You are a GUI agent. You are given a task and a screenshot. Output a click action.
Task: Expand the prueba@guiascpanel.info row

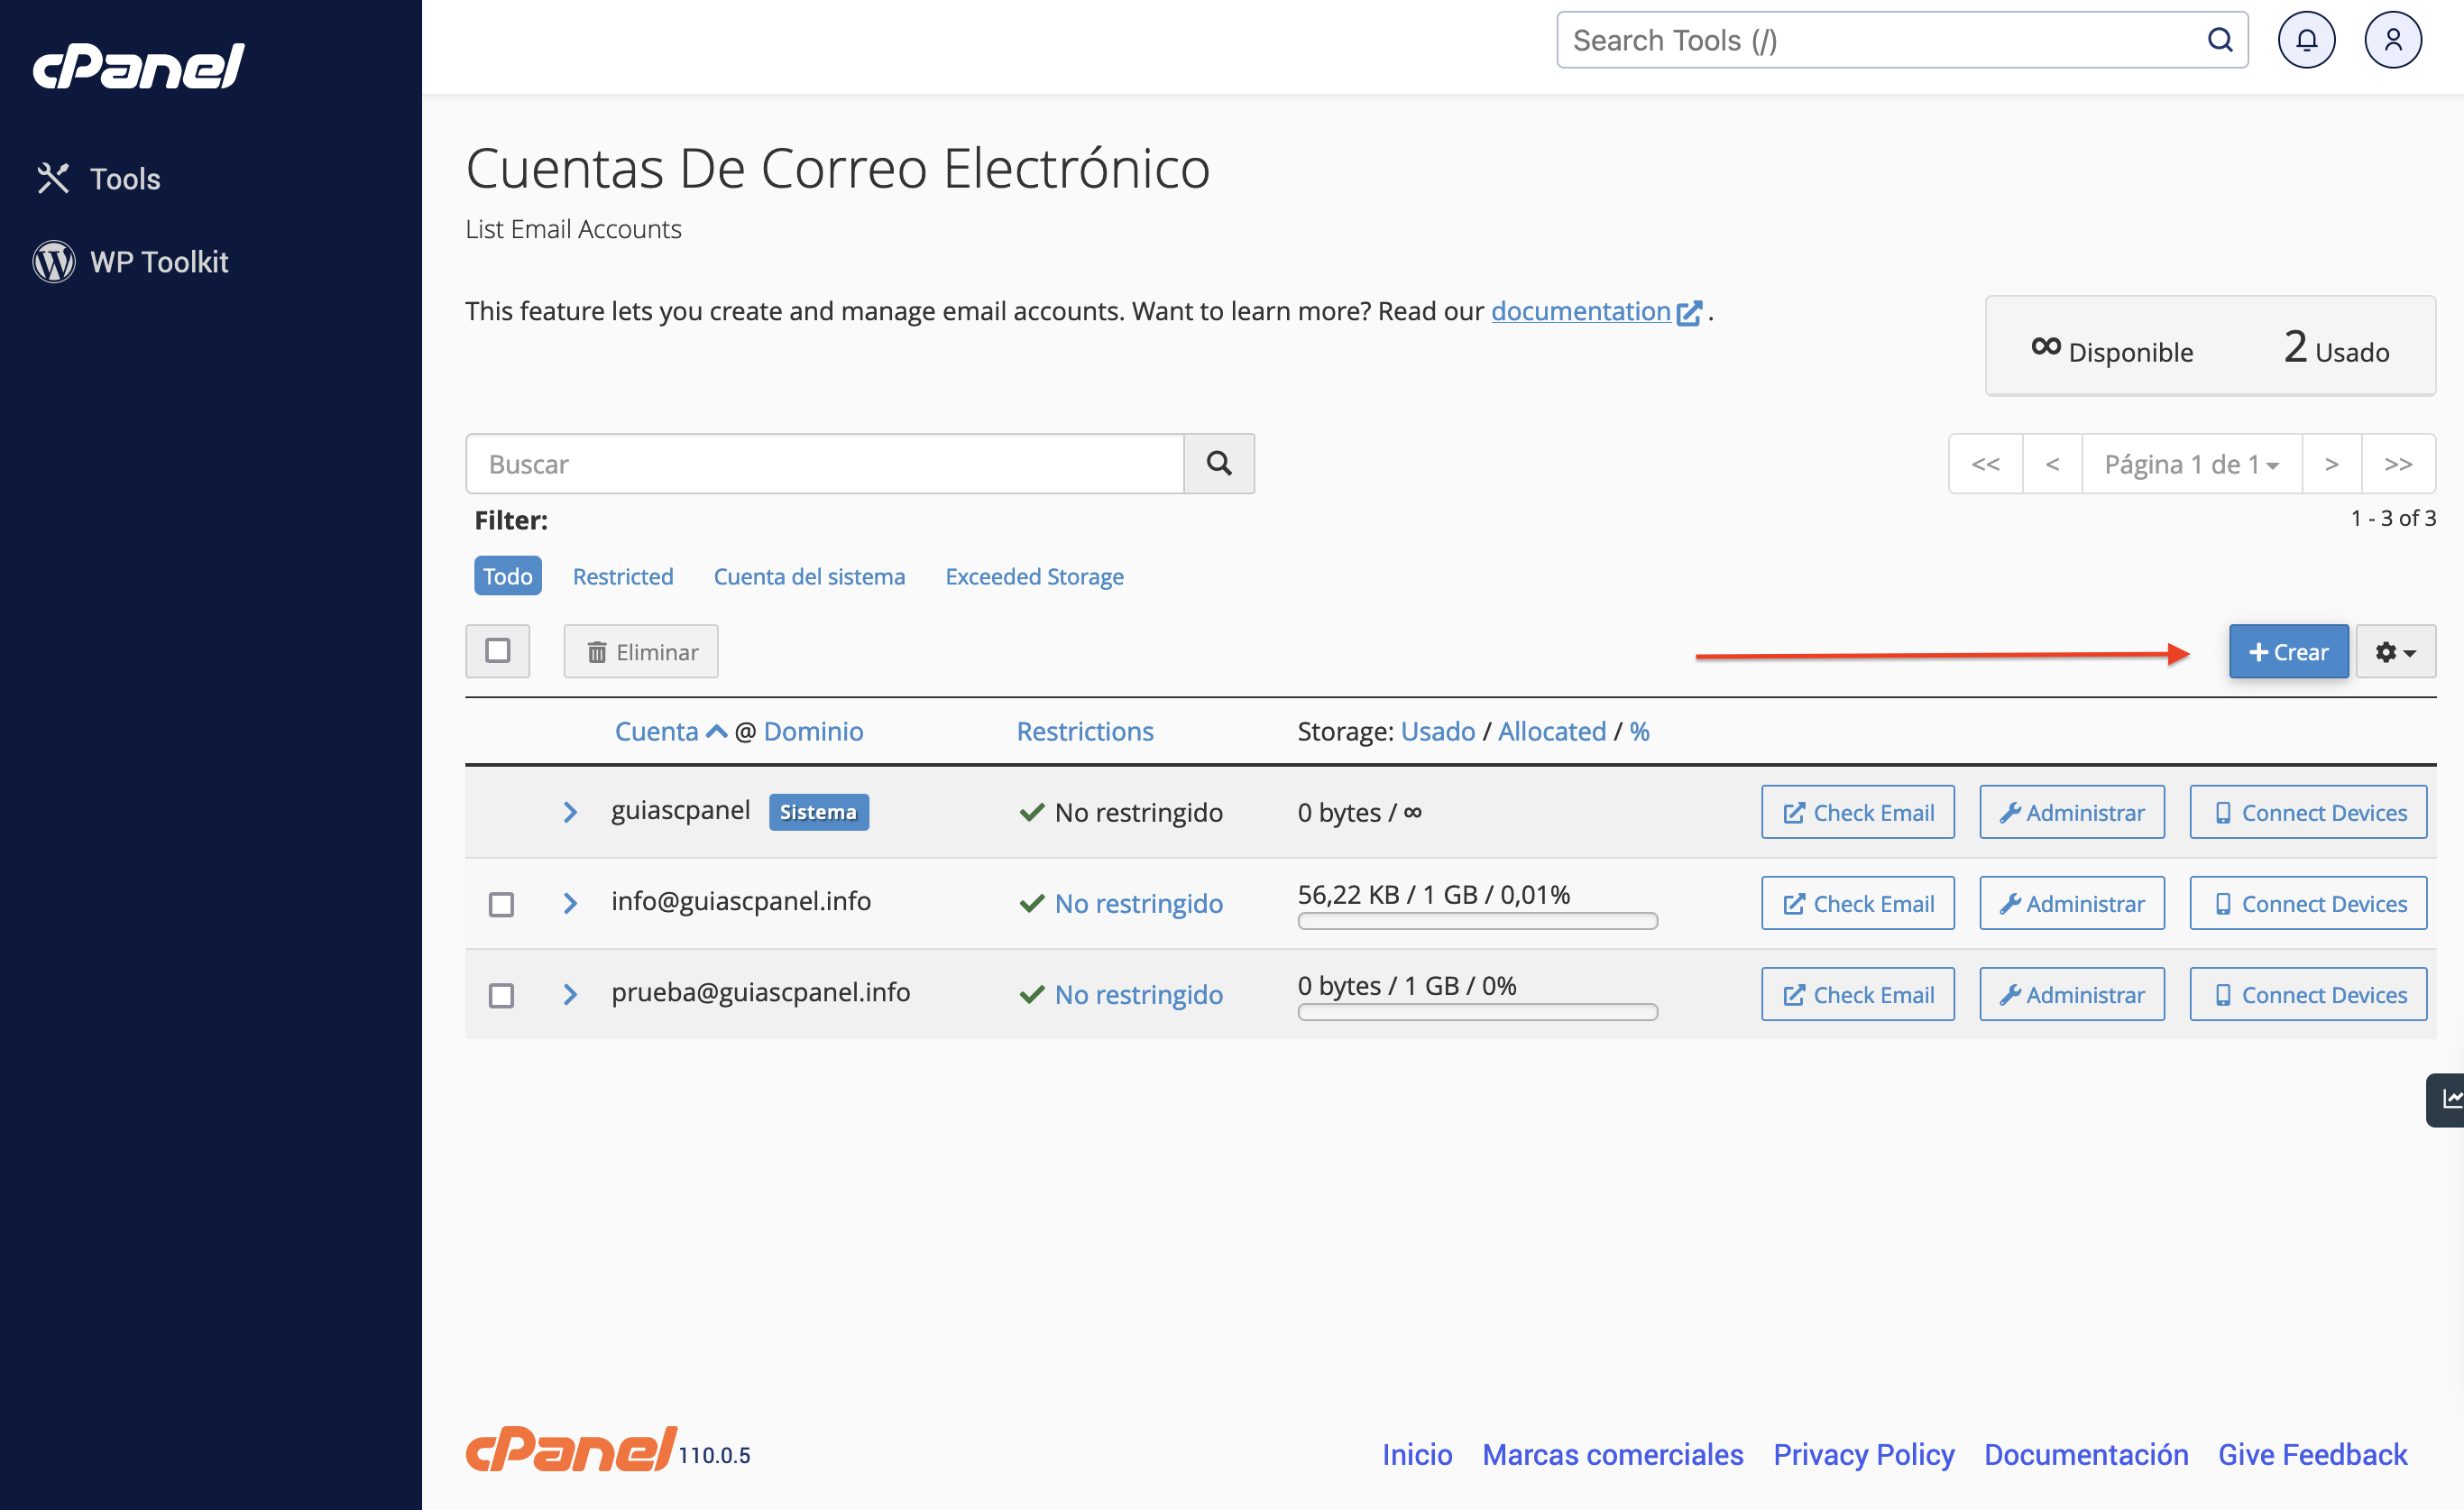coord(570,994)
